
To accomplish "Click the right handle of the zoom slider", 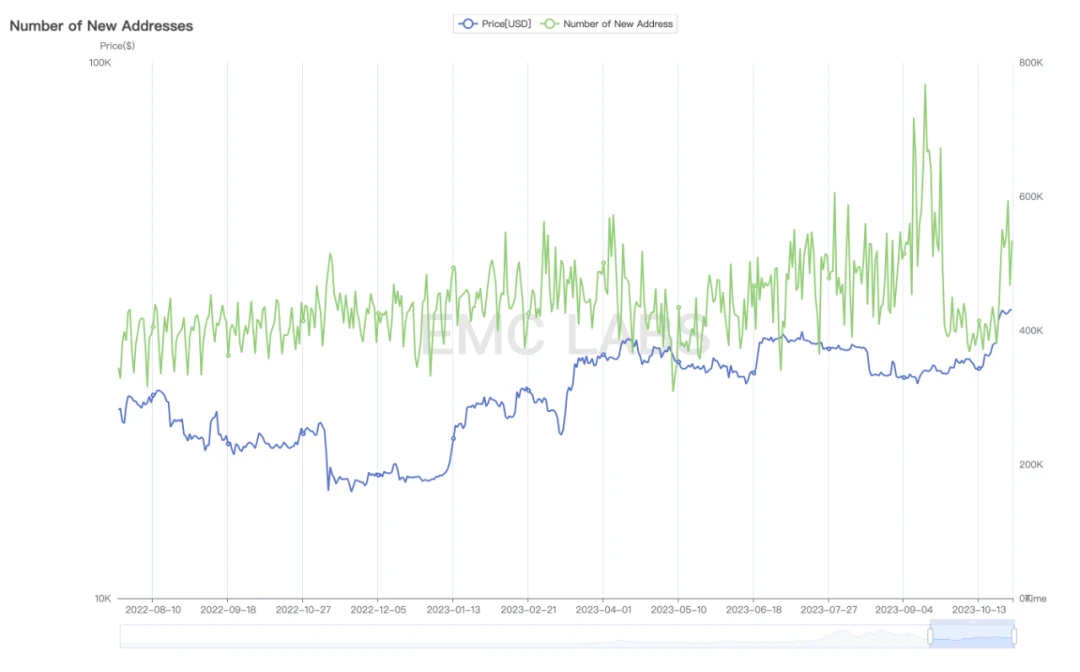I will [1014, 636].
